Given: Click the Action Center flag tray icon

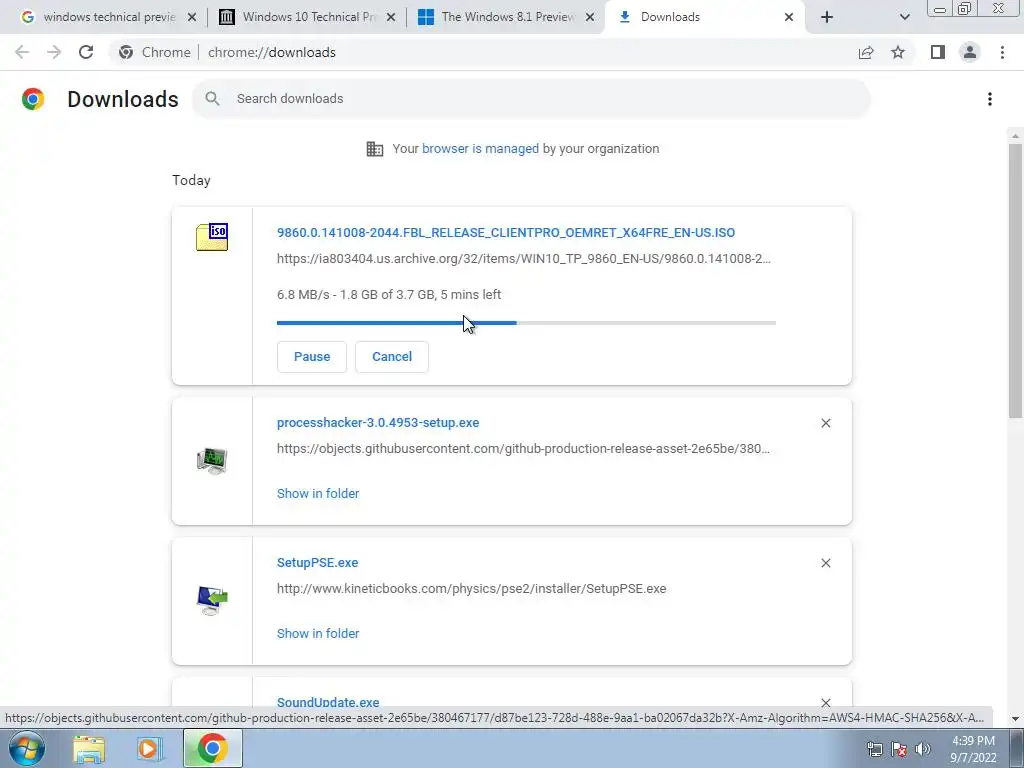Looking at the screenshot, I should pos(899,749).
